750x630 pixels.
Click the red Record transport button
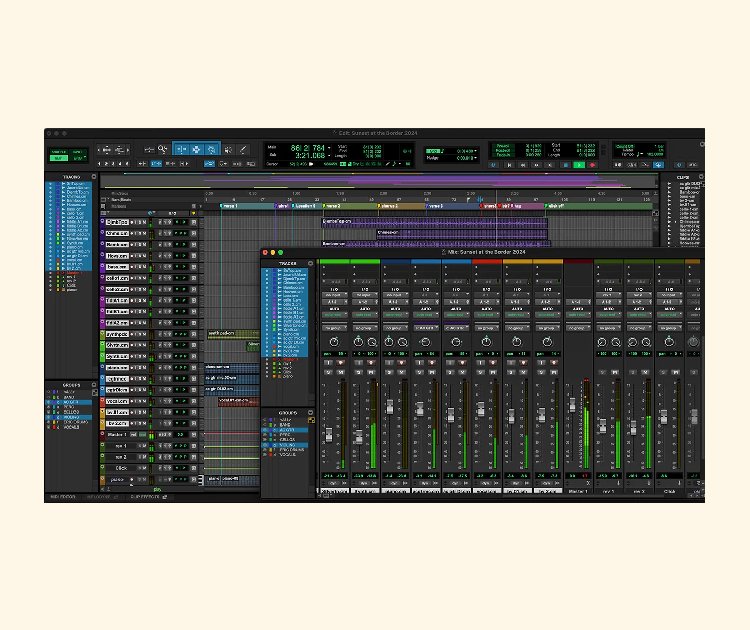point(592,165)
